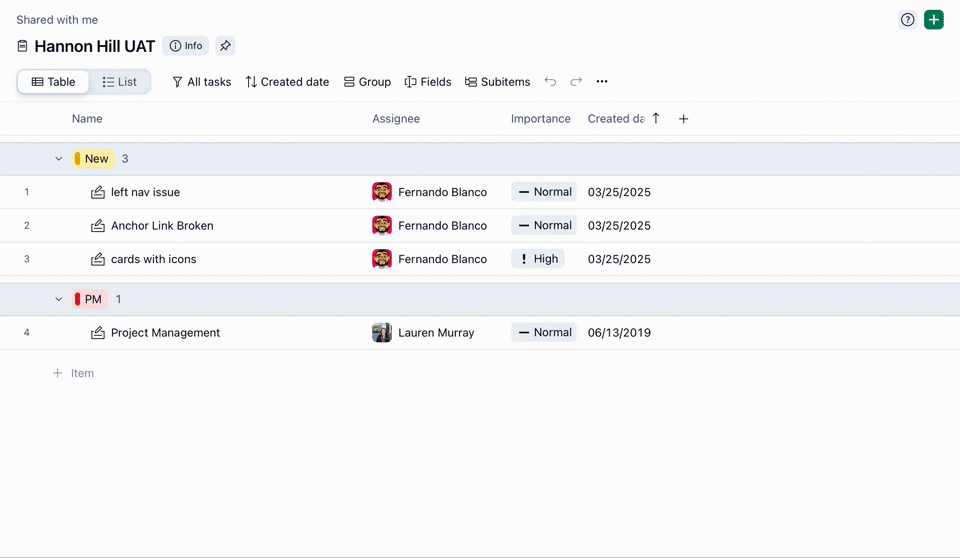The width and height of the screenshot is (960, 558).
Task: Click Fernando Blanco avatar in Anchor Link Broken row
Action: pyautogui.click(x=382, y=225)
